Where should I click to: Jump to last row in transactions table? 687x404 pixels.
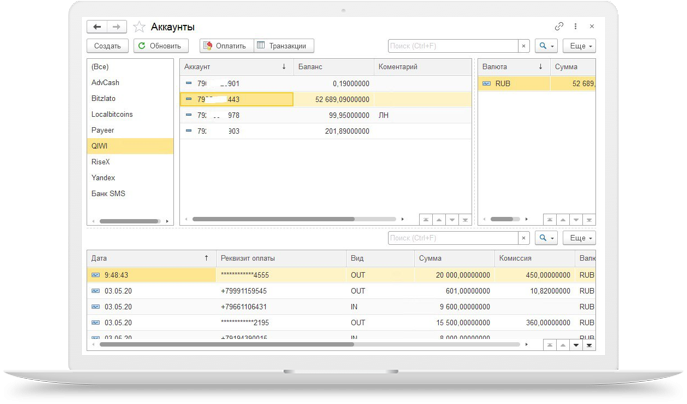(x=589, y=345)
